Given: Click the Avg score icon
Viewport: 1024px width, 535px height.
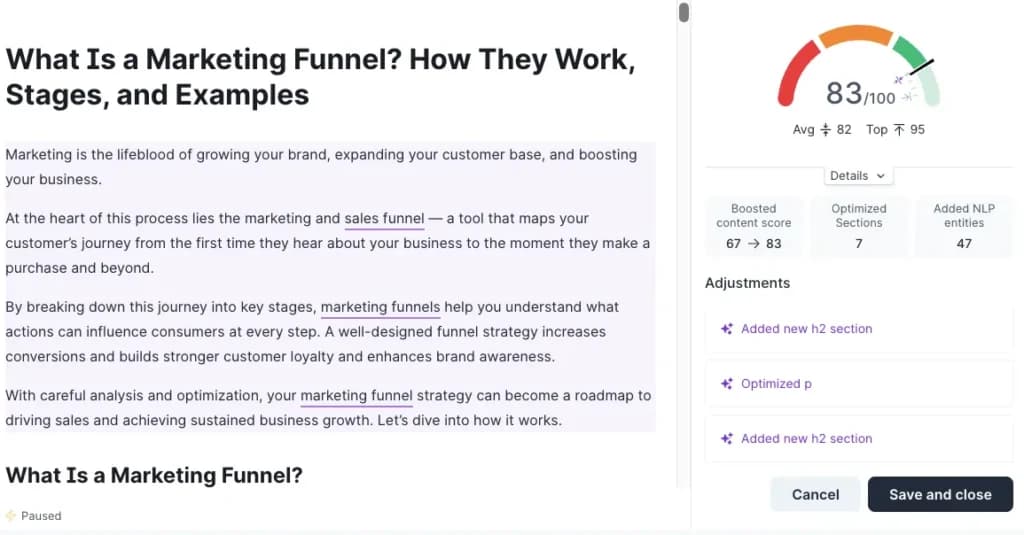Looking at the screenshot, I should tap(825, 129).
